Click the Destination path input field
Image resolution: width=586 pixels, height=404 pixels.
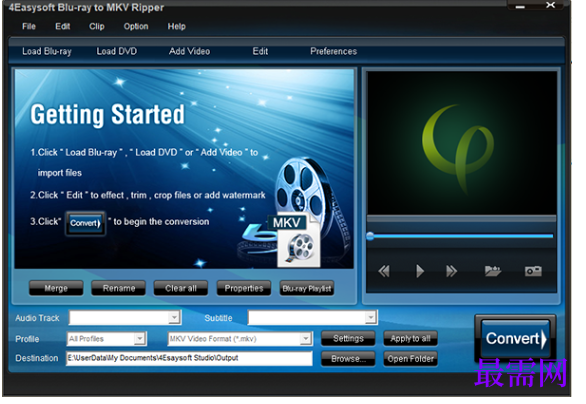click(189, 358)
